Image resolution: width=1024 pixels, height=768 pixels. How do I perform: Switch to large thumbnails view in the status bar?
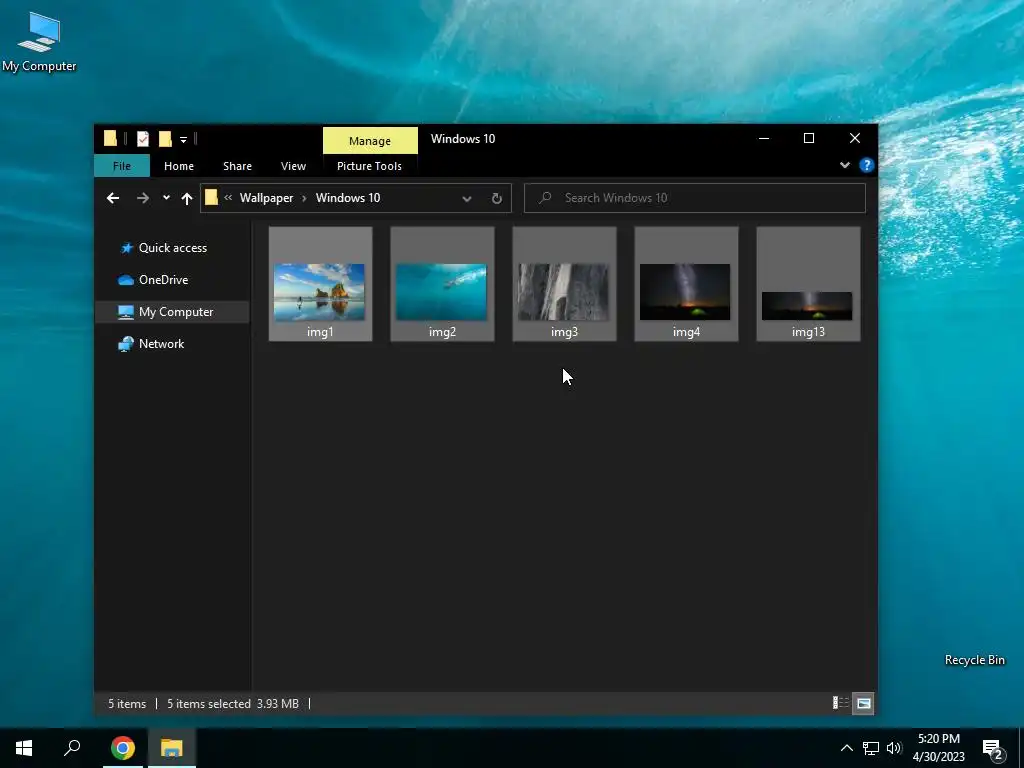[863, 703]
